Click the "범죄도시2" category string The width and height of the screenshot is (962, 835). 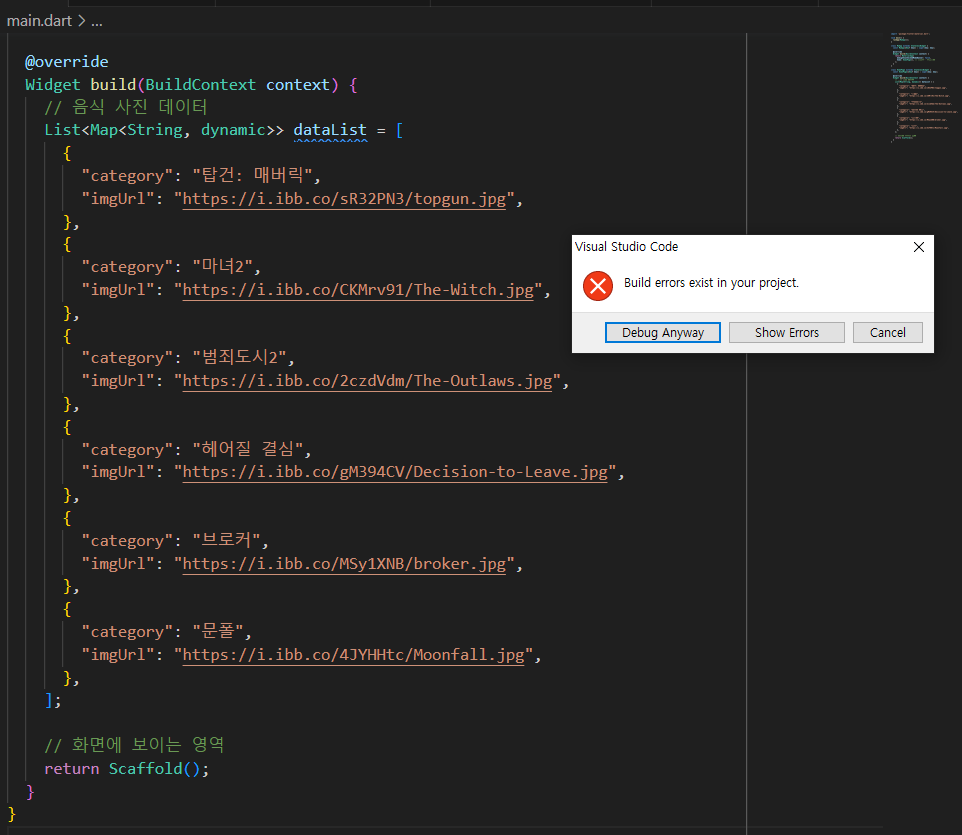240,357
